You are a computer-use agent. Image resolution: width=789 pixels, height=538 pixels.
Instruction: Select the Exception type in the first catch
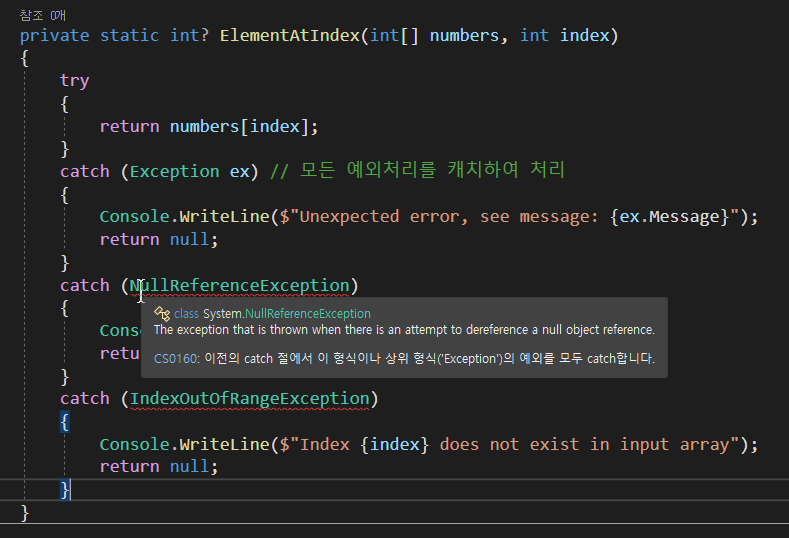[175, 171]
